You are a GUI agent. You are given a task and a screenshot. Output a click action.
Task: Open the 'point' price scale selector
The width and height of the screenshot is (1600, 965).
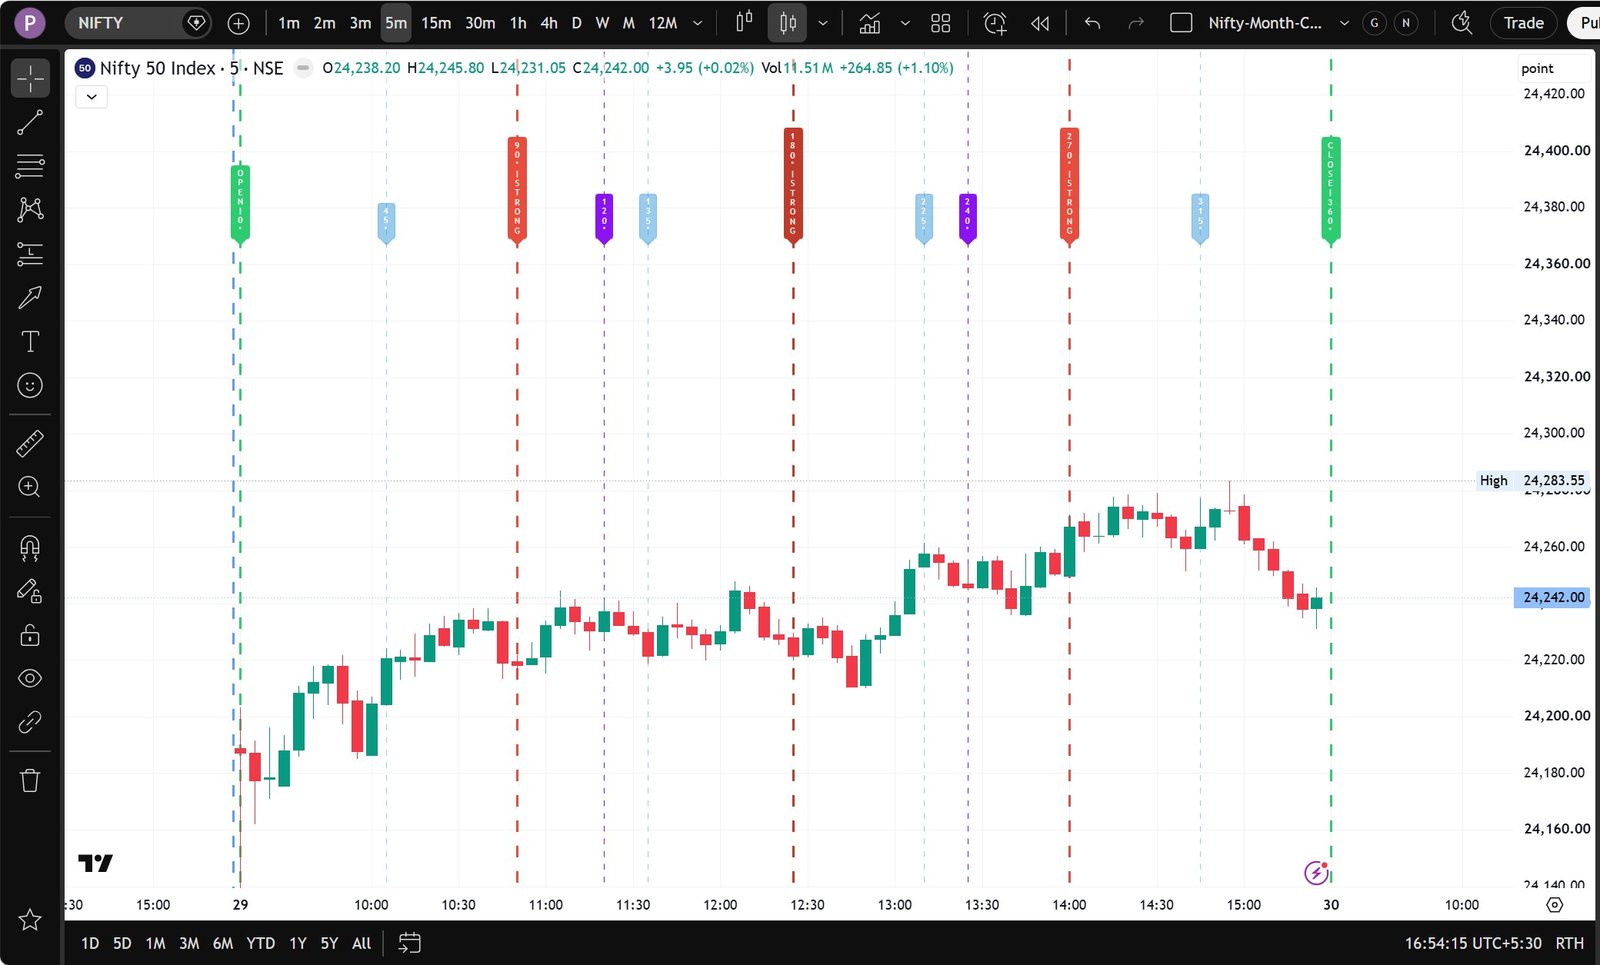[1554, 68]
